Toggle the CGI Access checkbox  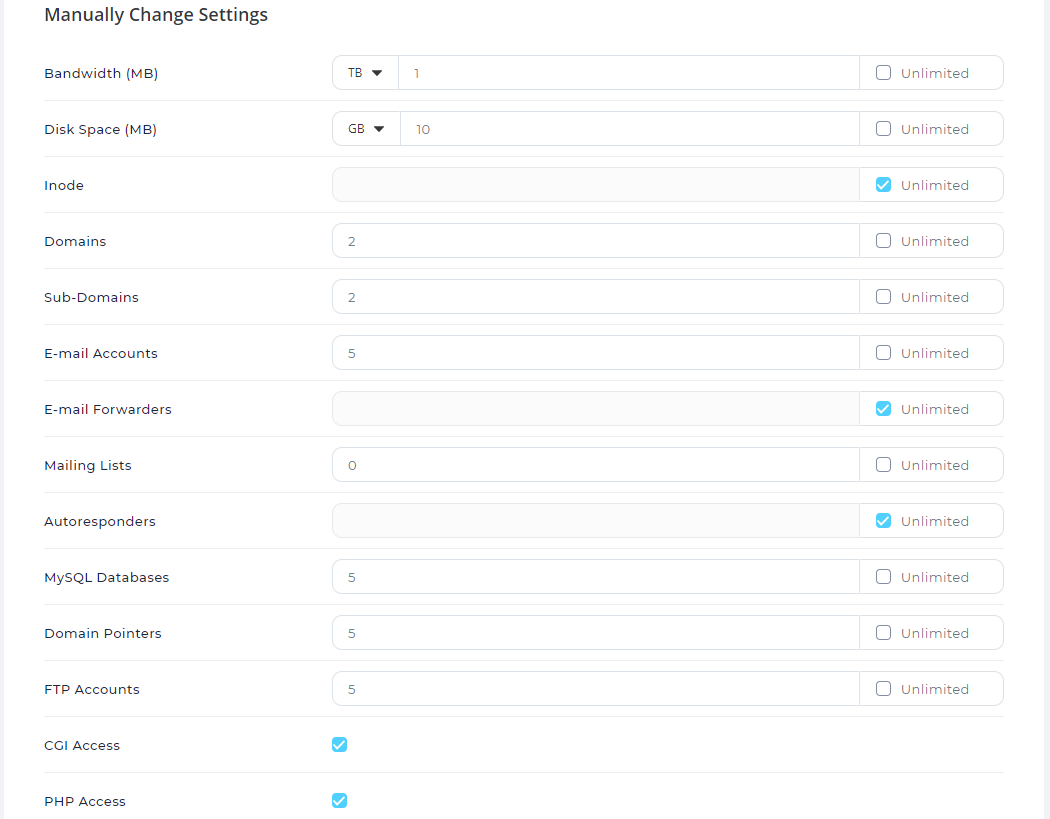pyautogui.click(x=340, y=745)
